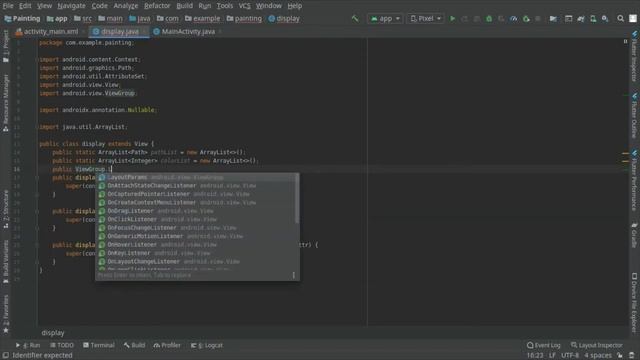Open the Flutter Inspector right sidebar panel
This screenshot has height=360, width=640.
pyautogui.click(x=634, y=56)
